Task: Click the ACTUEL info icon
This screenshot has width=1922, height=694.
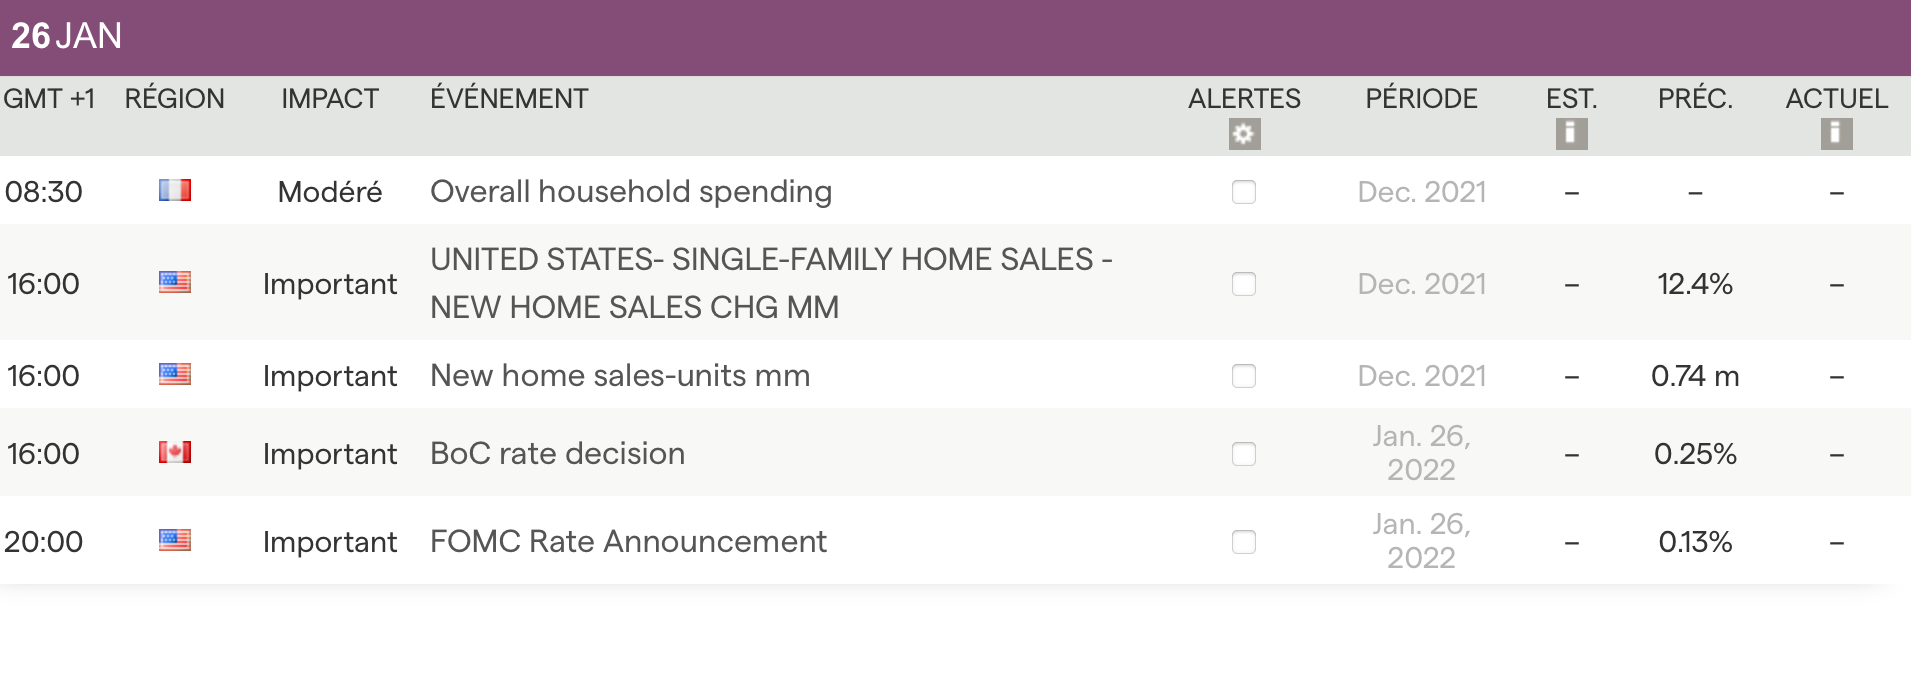Action: [1836, 133]
